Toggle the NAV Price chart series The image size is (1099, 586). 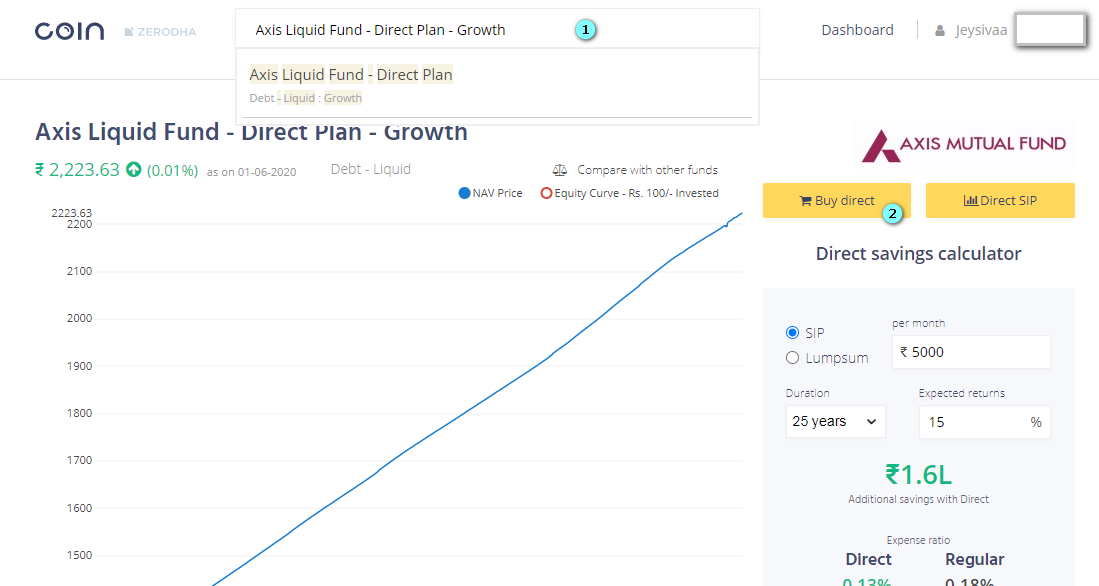(491, 193)
